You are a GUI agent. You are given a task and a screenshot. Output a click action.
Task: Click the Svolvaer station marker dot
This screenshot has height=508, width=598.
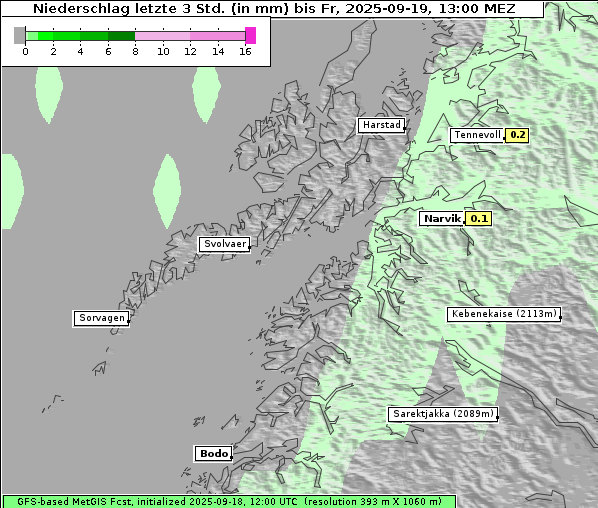coord(249,248)
